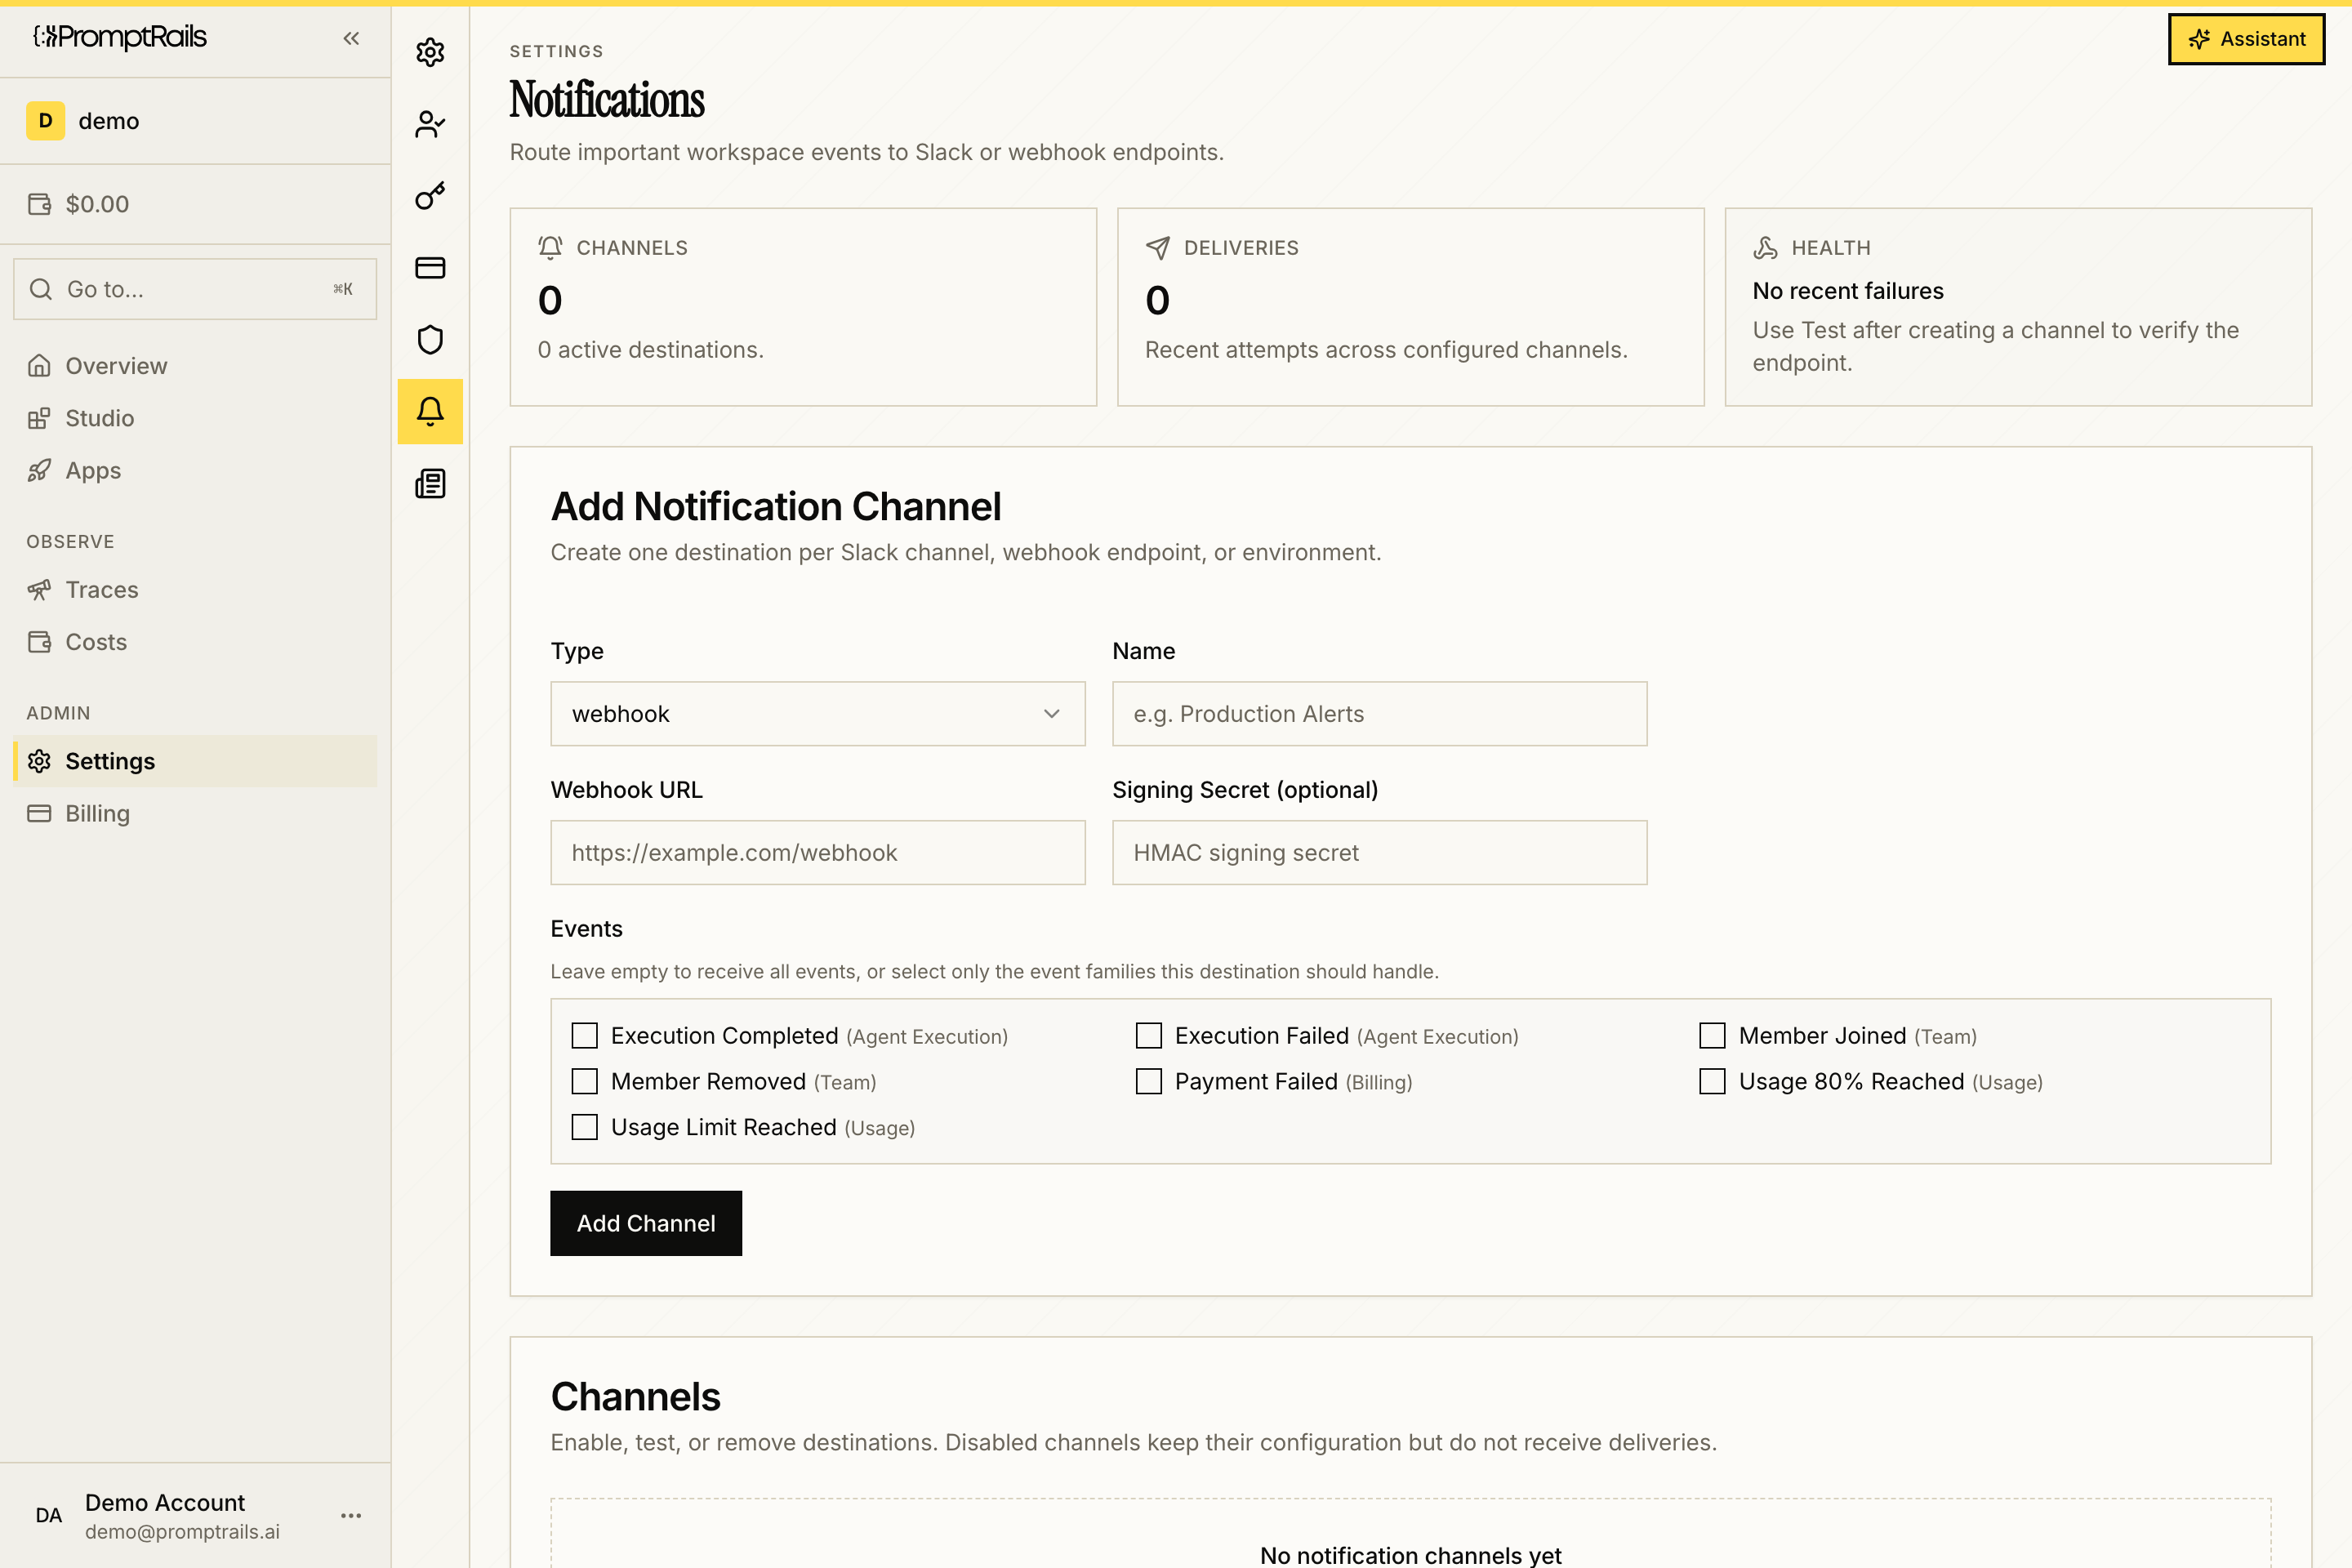
Task: Check Usage Limit Reached event
Action: 584,1128
